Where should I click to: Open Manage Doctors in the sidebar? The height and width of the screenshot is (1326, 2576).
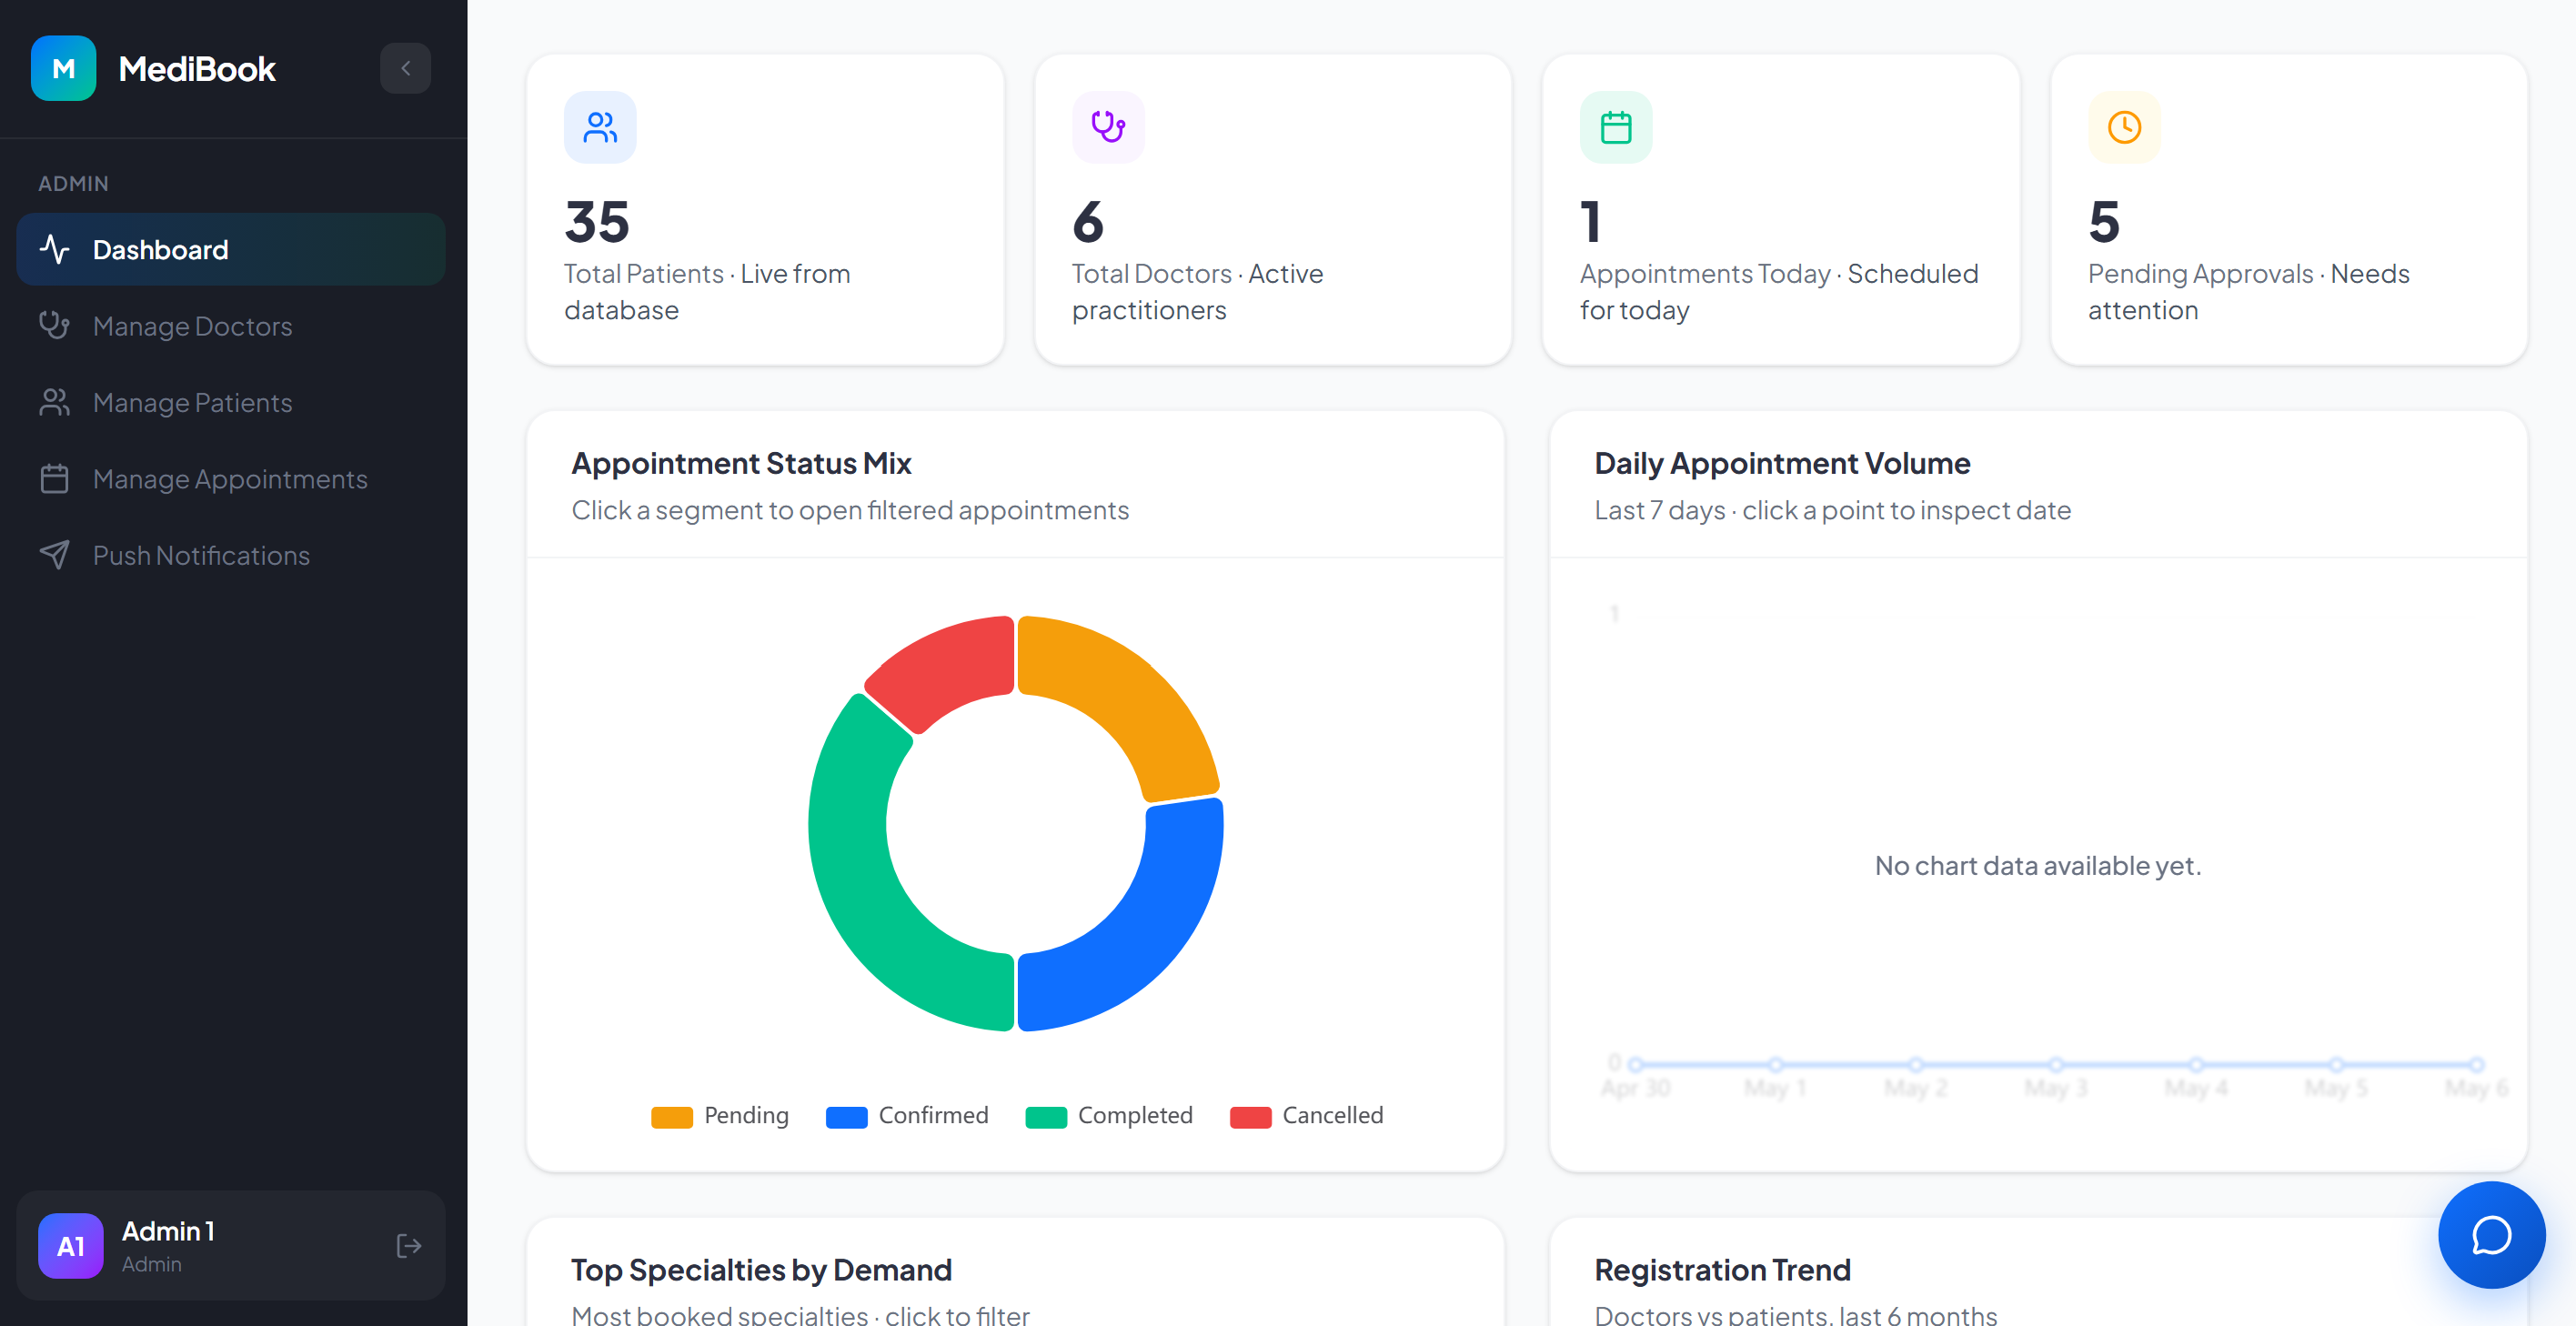coord(231,326)
